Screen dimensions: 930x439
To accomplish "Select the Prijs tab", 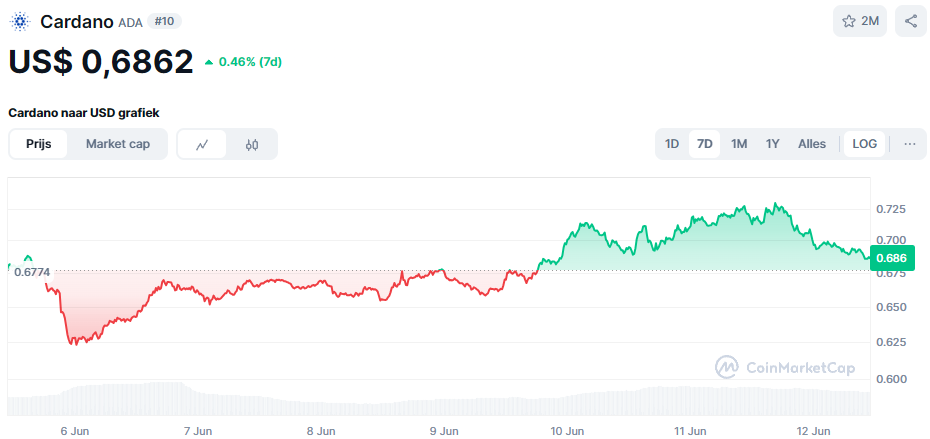I will [39, 144].
